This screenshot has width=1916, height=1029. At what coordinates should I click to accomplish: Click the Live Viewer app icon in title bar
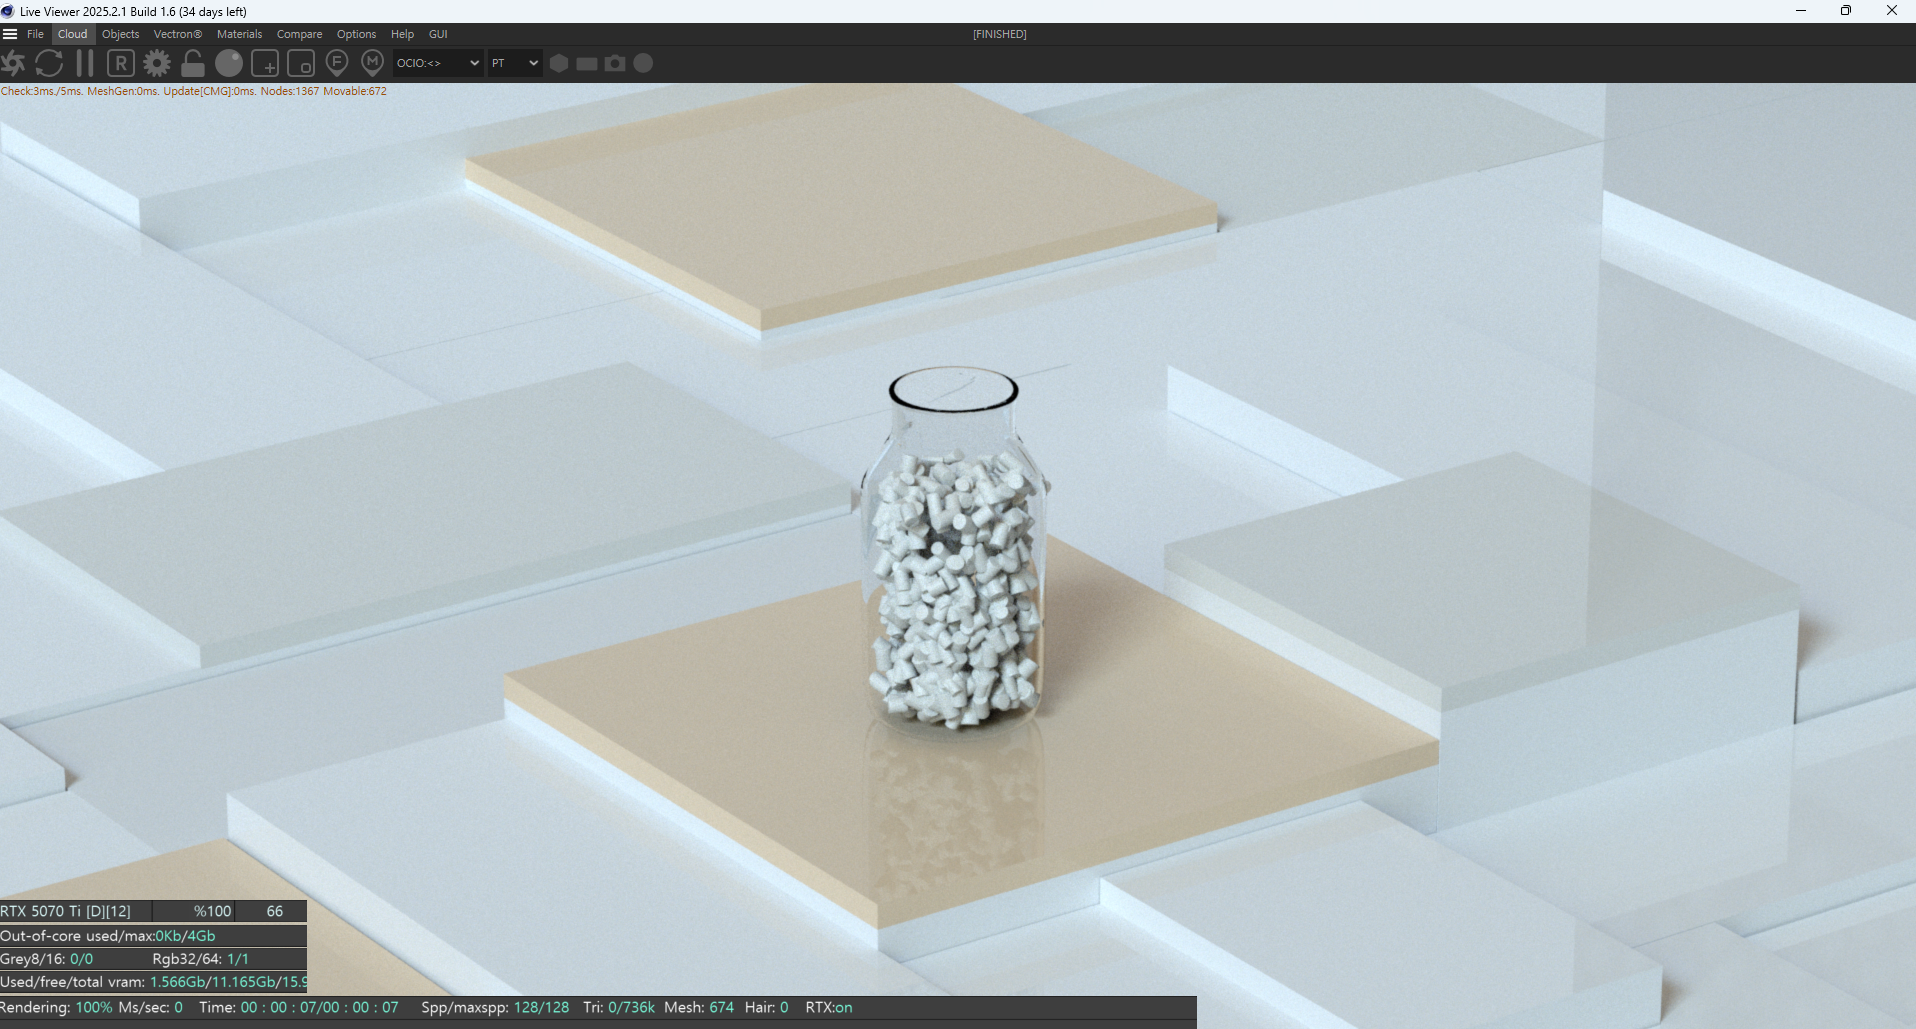click(8, 11)
